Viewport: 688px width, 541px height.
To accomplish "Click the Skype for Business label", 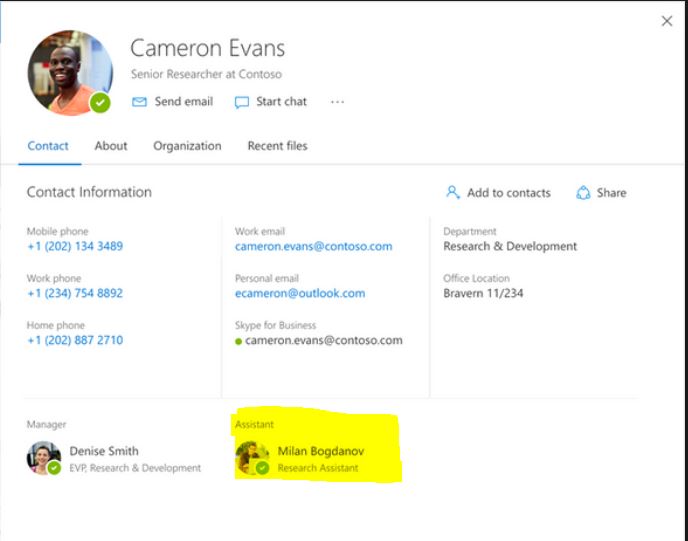I will [x=276, y=325].
